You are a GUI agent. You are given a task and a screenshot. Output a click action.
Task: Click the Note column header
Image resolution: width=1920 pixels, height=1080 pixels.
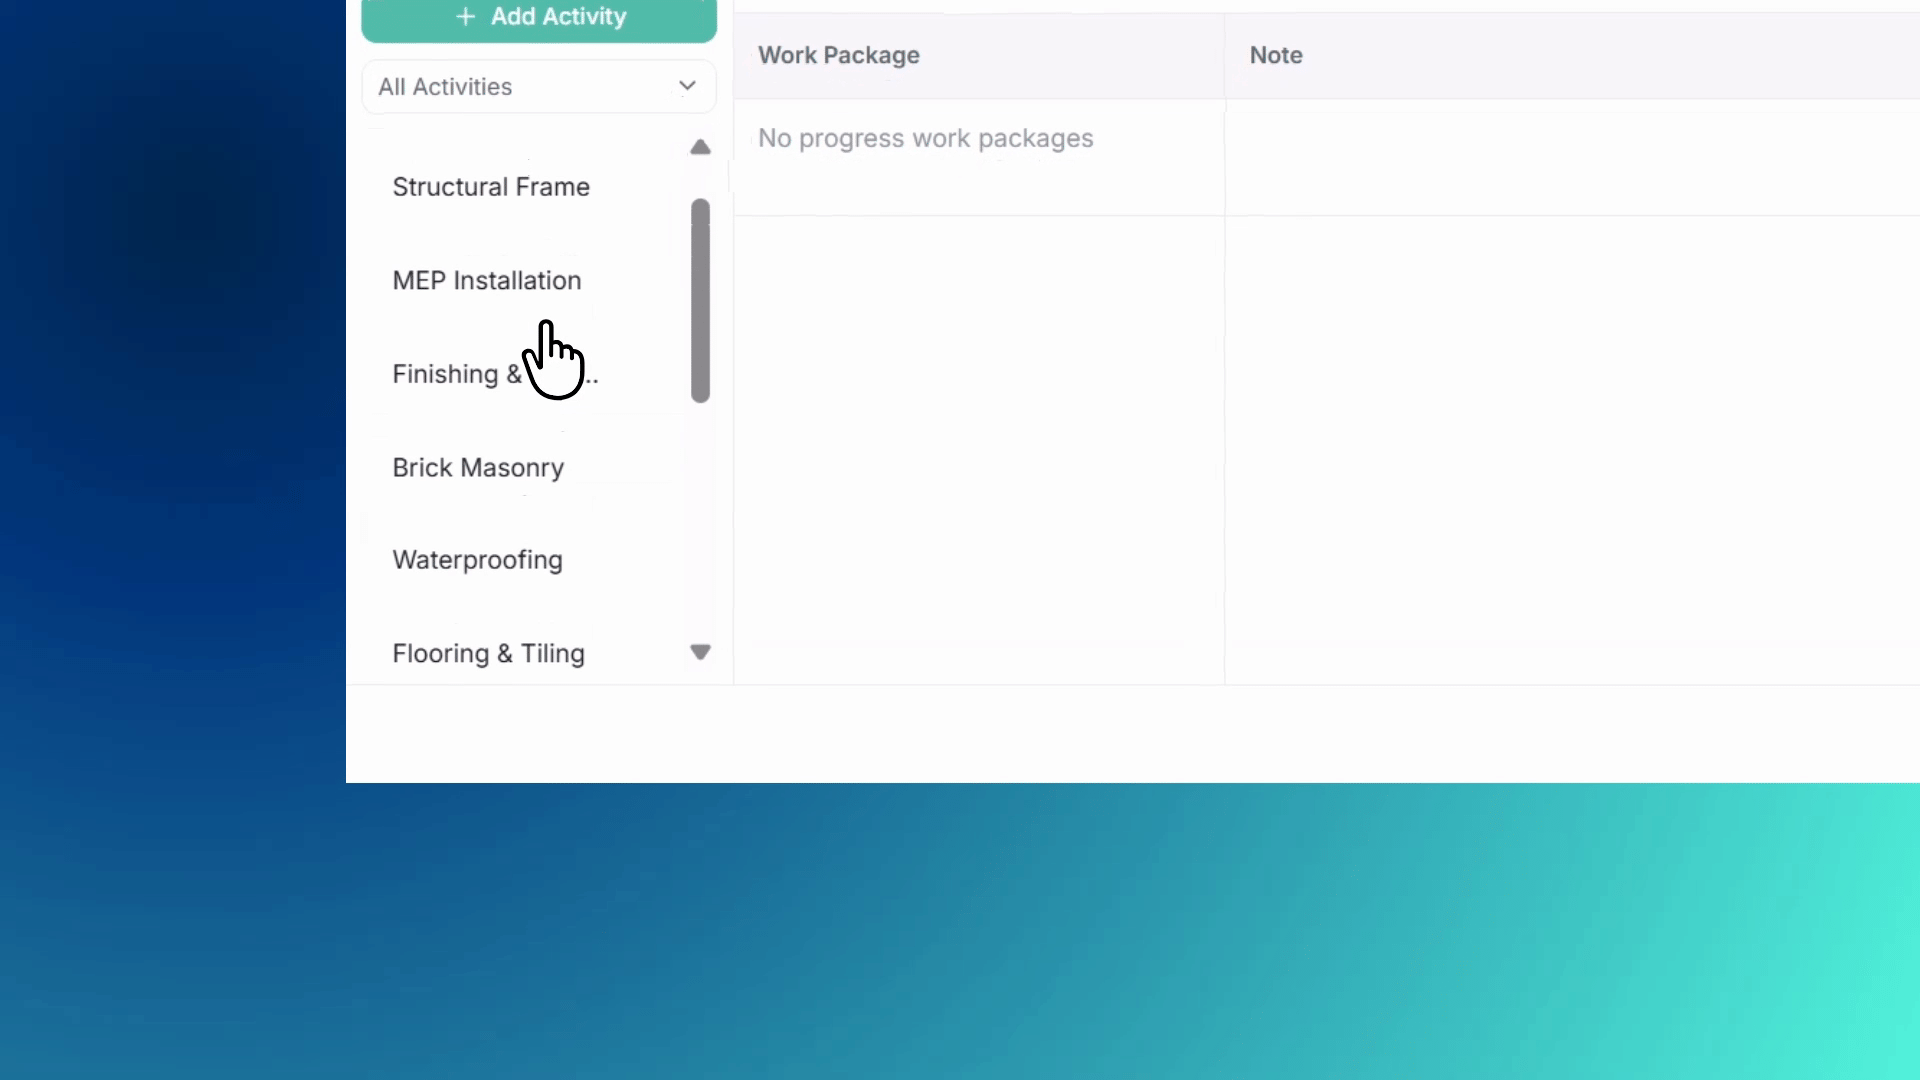coord(1276,56)
